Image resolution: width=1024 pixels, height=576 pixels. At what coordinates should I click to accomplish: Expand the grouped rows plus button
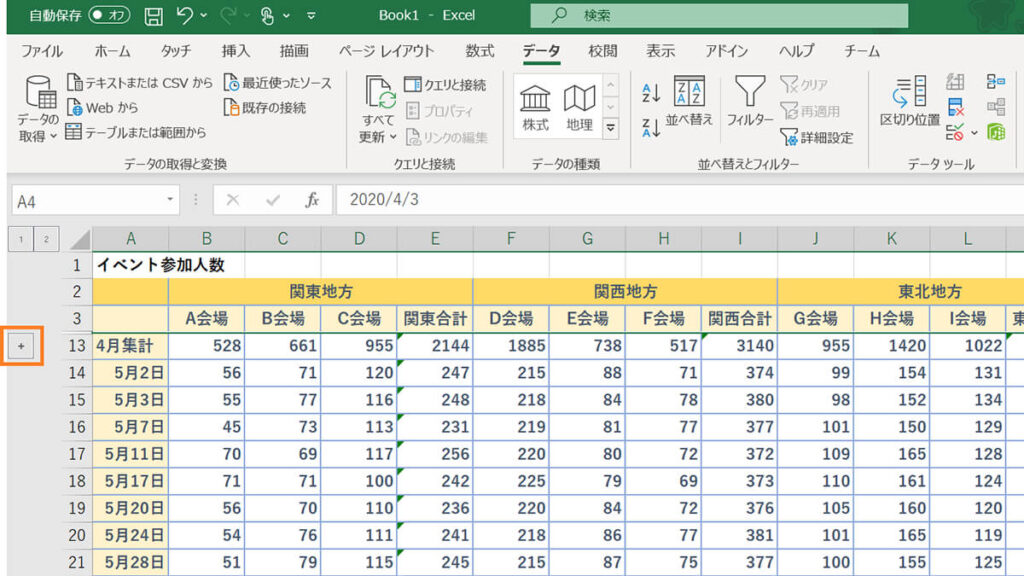point(21,346)
